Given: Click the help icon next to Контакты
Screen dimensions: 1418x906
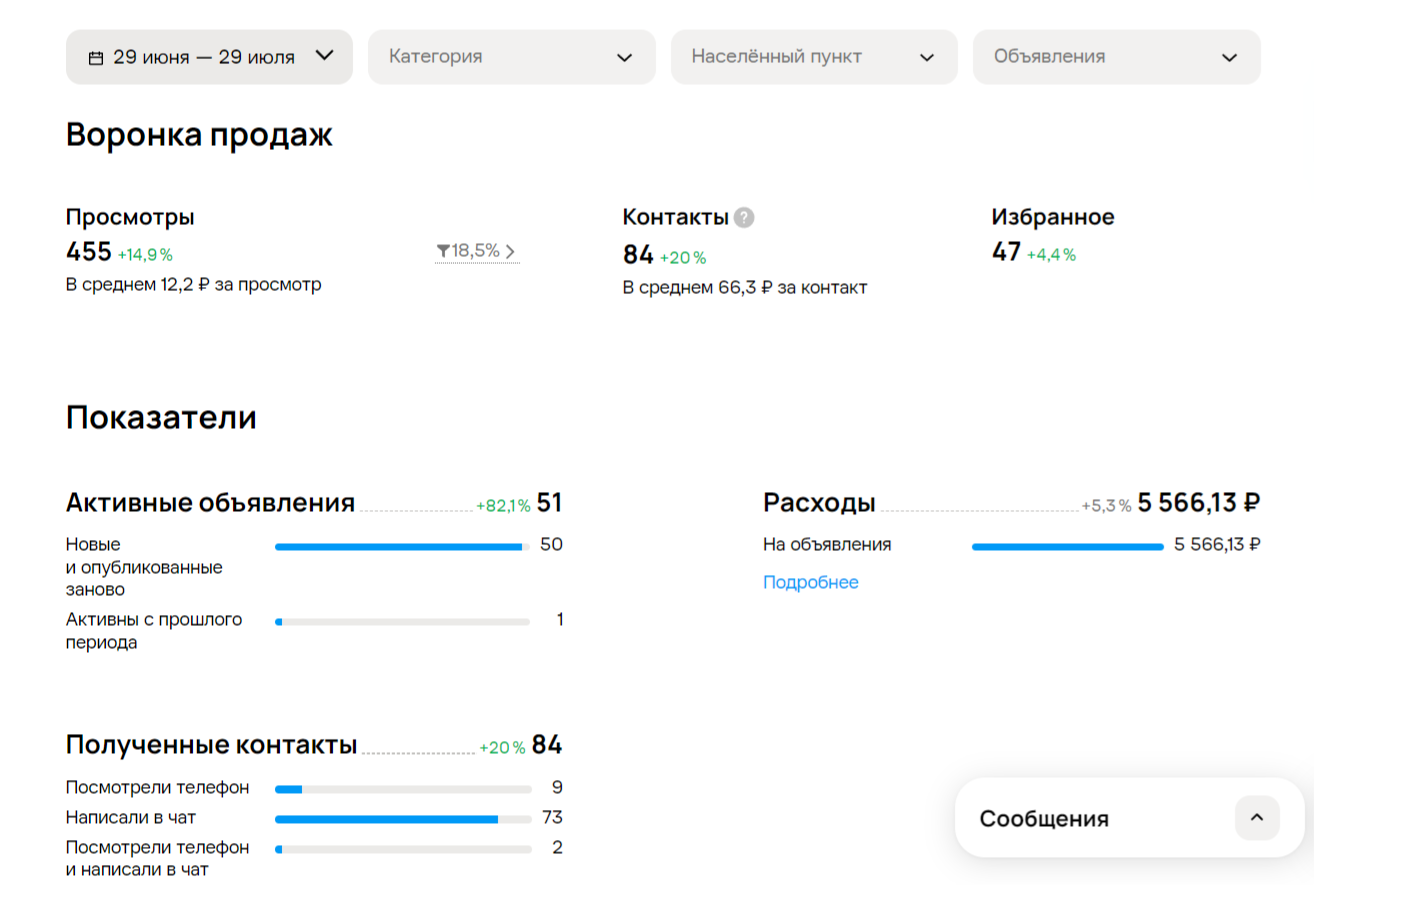Looking at the screenshot, I should (x=744, y=217).
